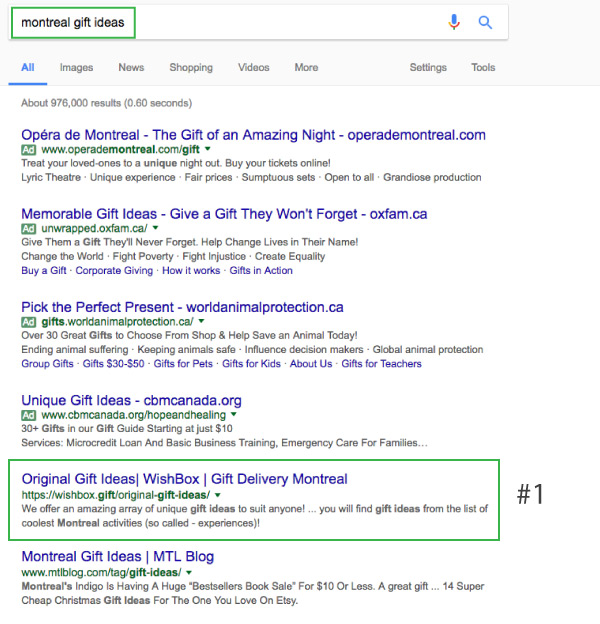Open the Opéra de Montreal ad result
Screen dimensions: 600x624
[253, 135]
